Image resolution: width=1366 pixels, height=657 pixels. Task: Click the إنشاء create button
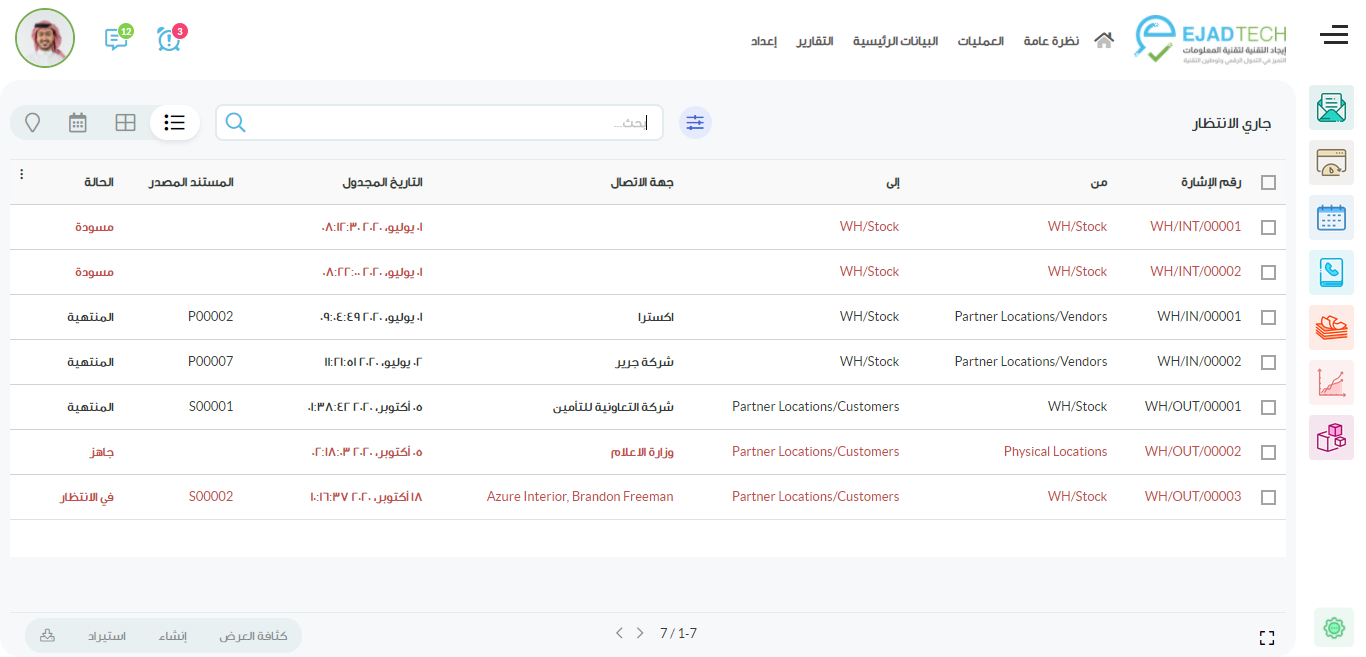pos(172,636)
